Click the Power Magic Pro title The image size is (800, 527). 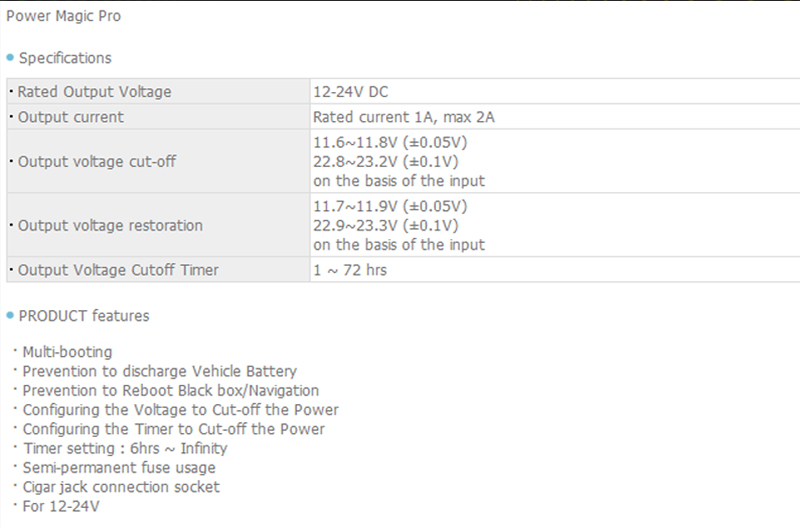tap(65, 16)
